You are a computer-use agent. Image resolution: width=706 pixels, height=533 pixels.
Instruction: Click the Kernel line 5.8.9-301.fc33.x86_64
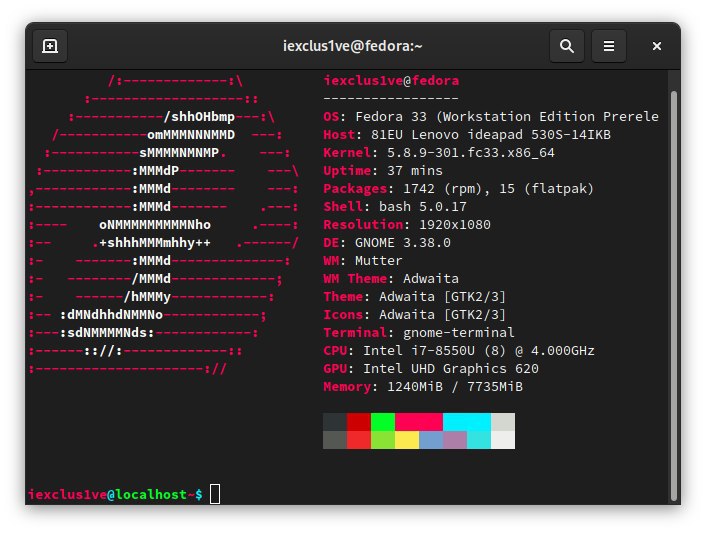439,153
